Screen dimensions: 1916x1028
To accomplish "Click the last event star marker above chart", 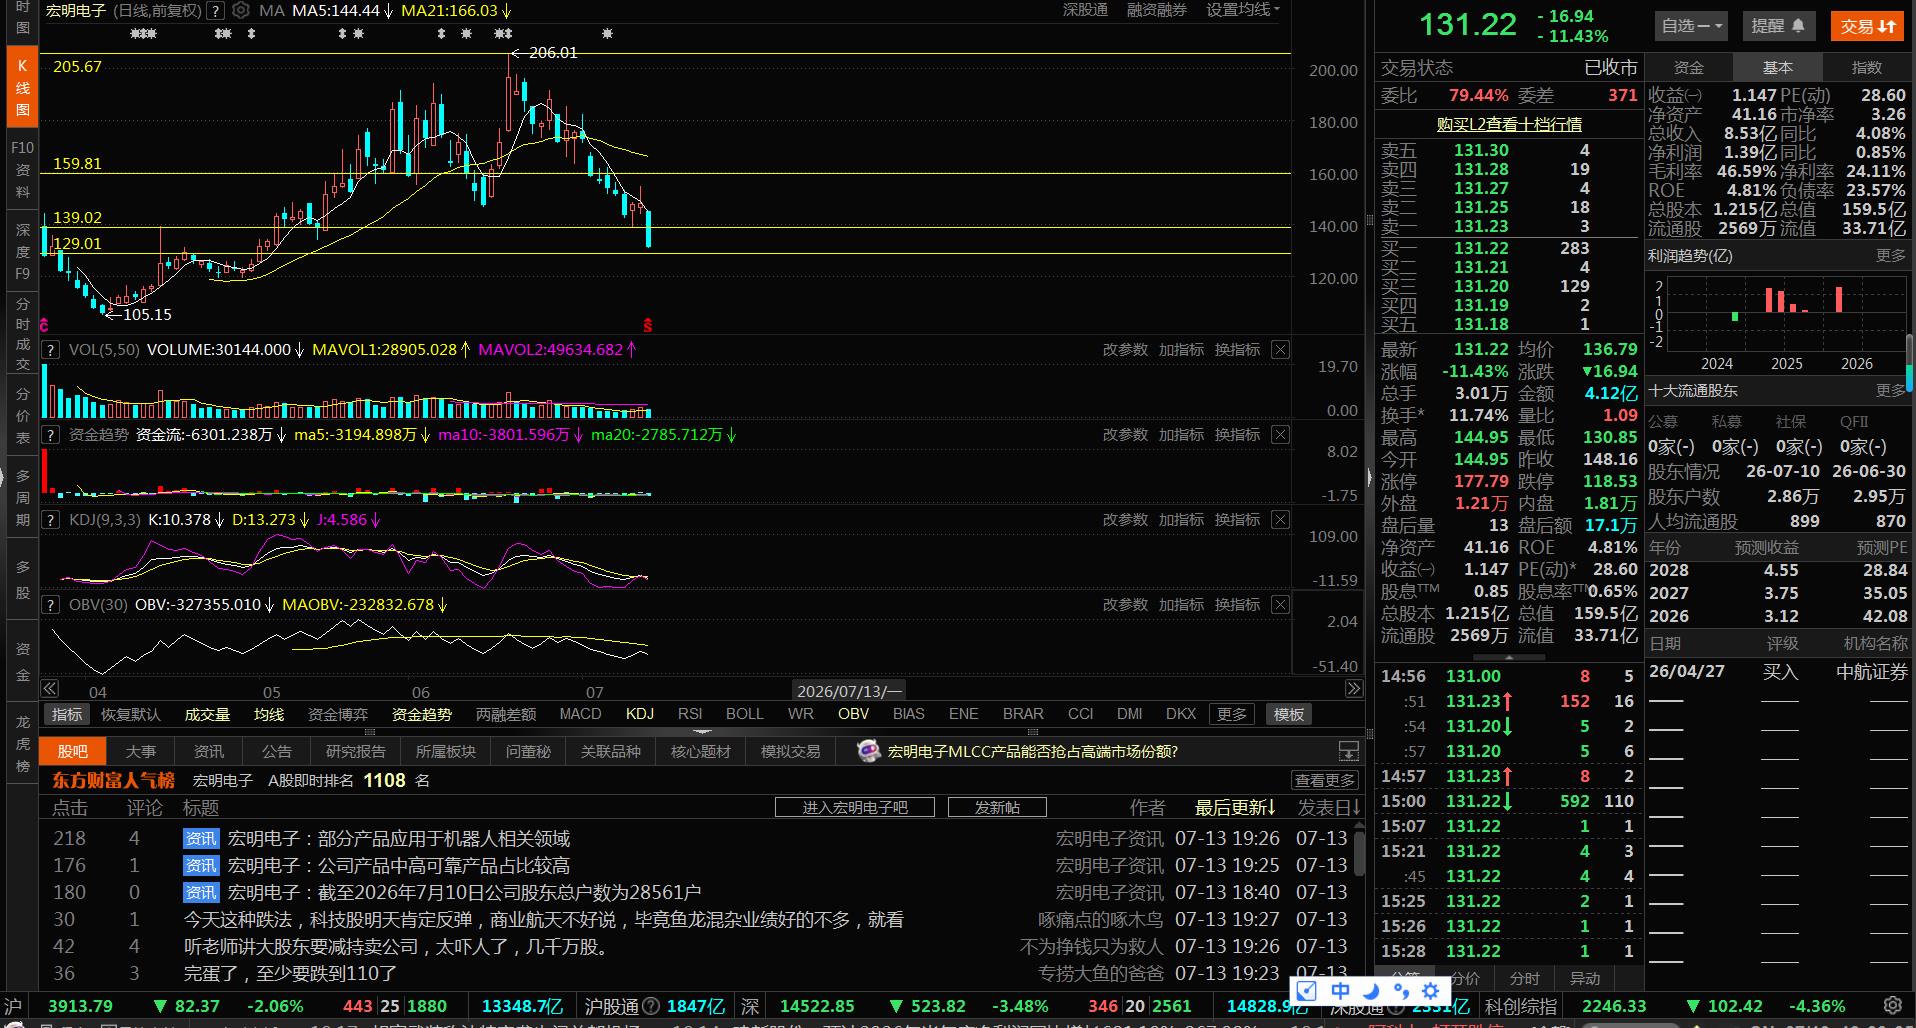I will pyautogui.click(x=607, y=34).
